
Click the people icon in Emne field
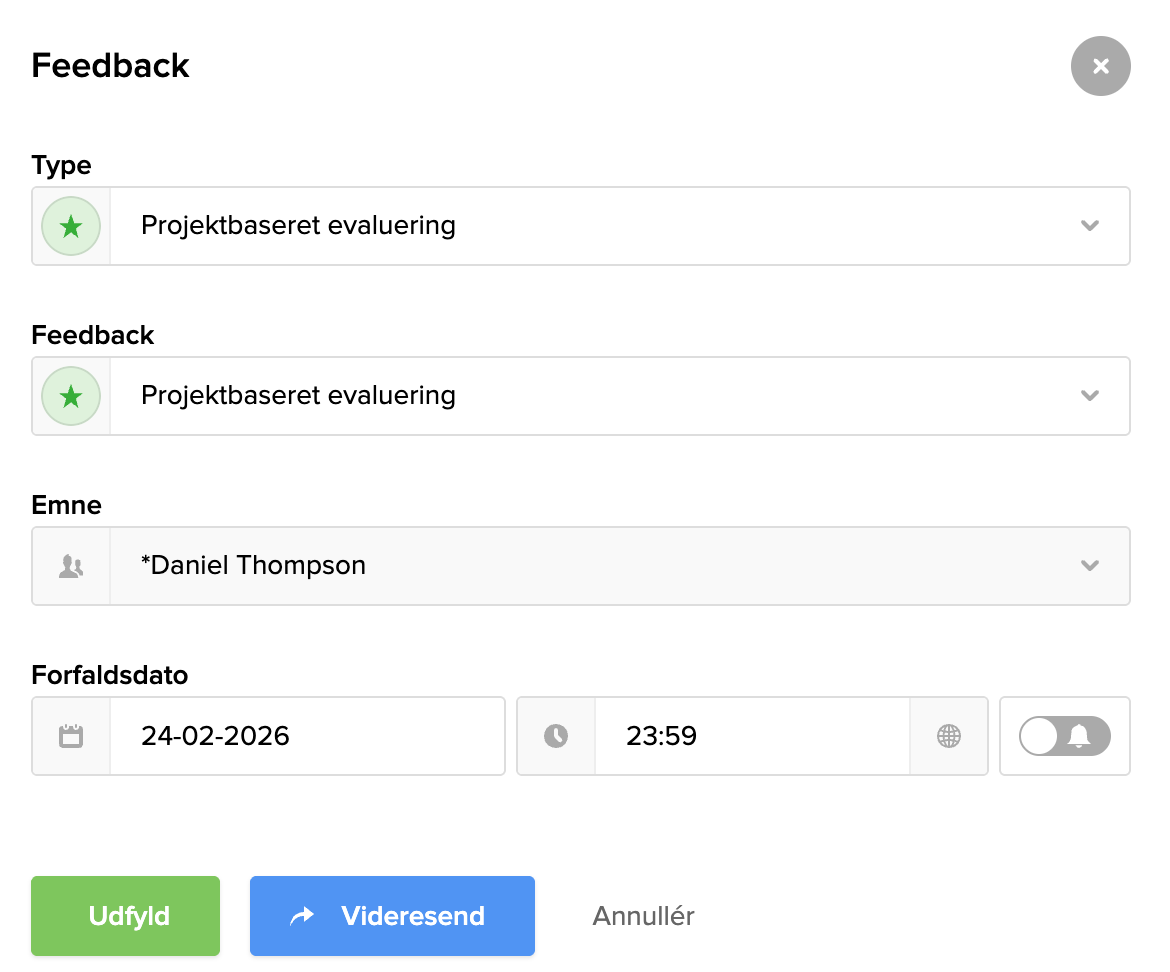pyautogui.click(x=71, y=567)
